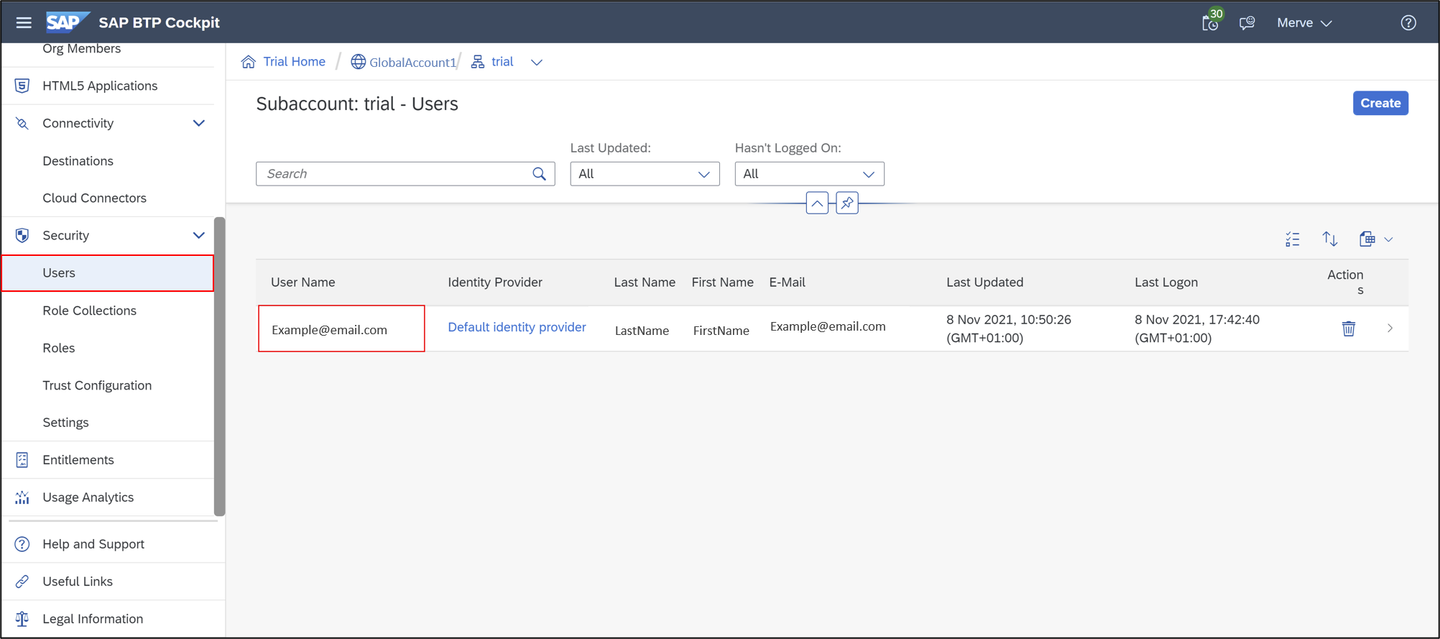Image resolution: width=1440 pixels, height=639 pixels.
Task: Open the hamburger navigation menu
Action: [x=24, y=22]
